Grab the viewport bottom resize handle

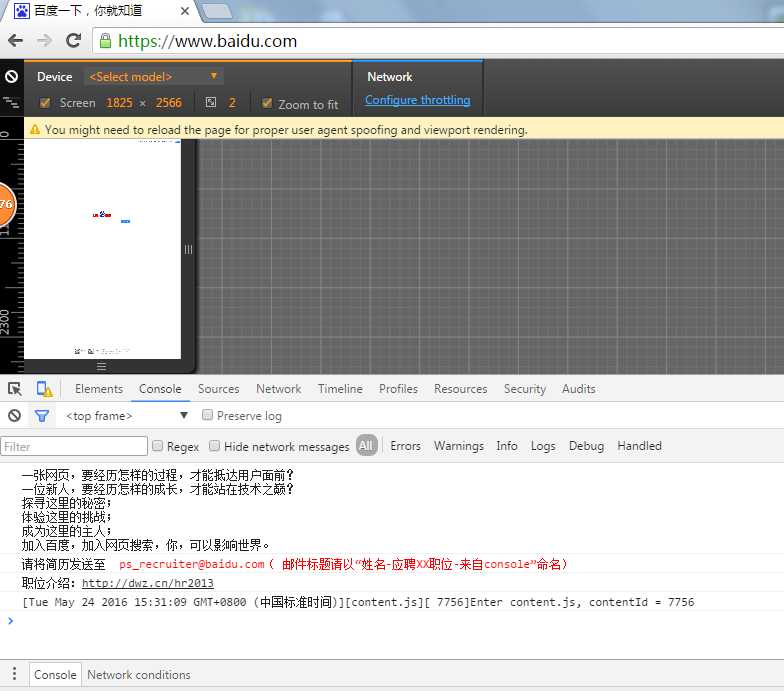(x=102, y=366)
